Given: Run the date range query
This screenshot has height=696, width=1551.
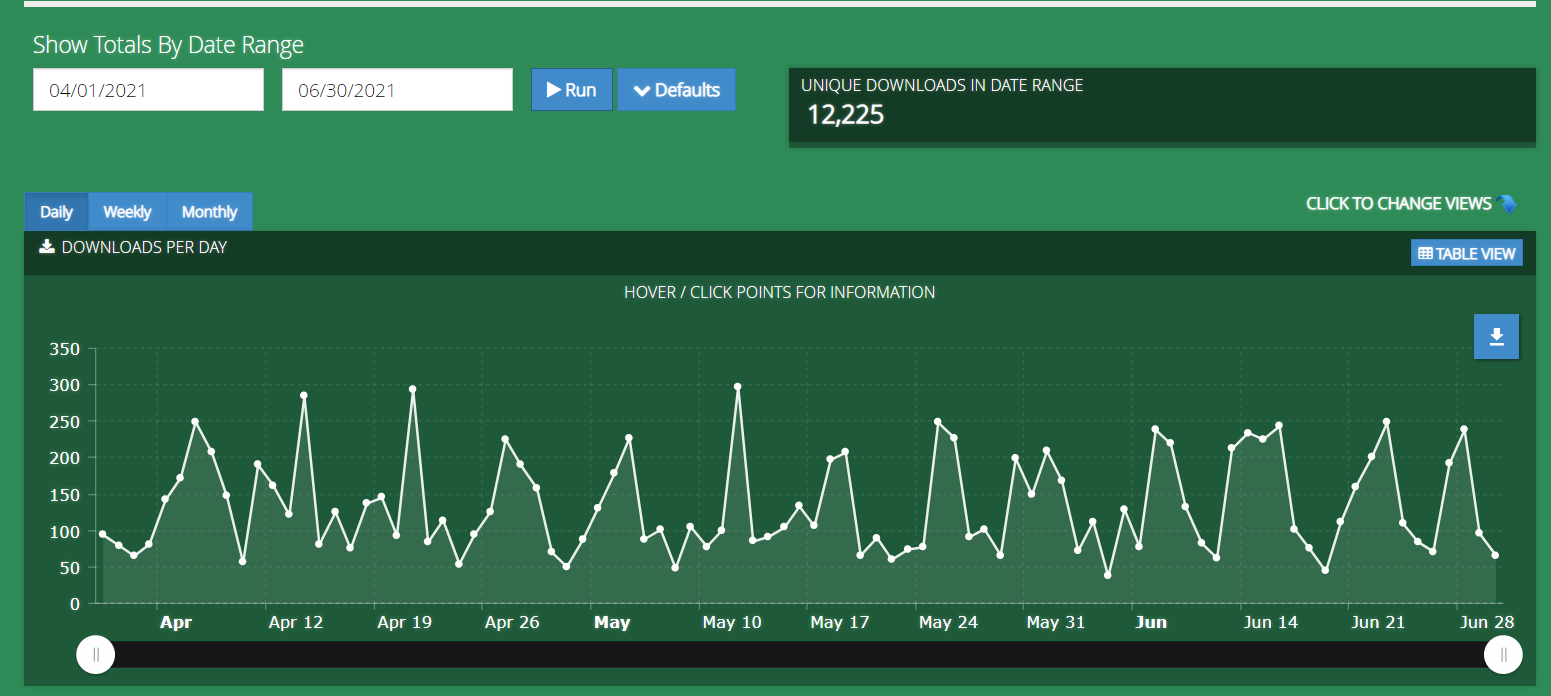Looking at the screenshot, I should (572, 90).
